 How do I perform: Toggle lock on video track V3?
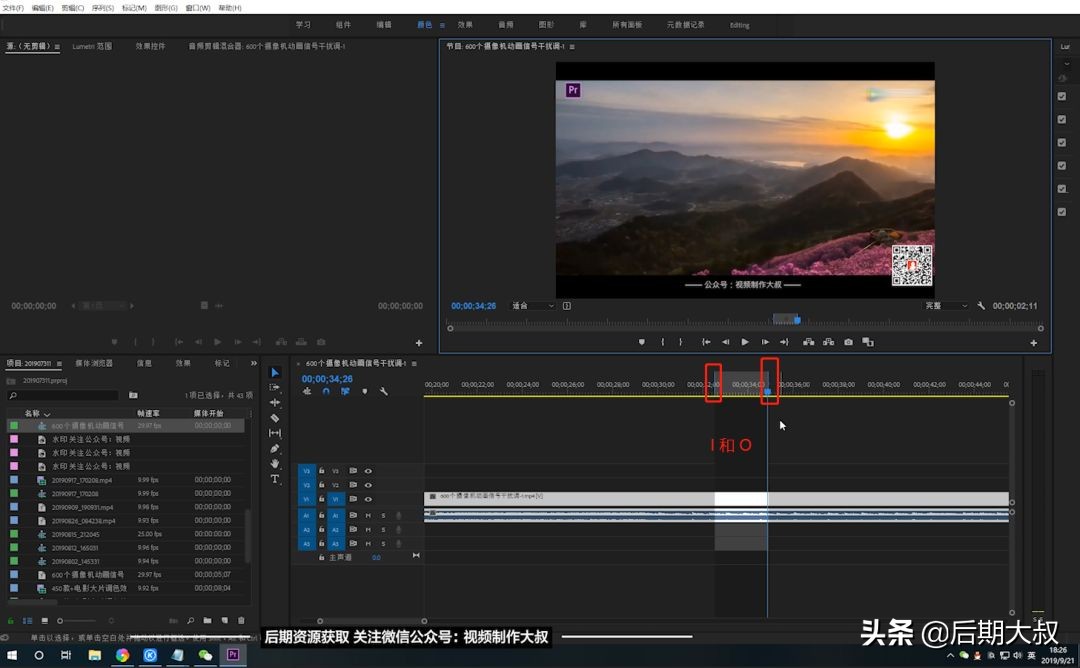click(322, 471)
